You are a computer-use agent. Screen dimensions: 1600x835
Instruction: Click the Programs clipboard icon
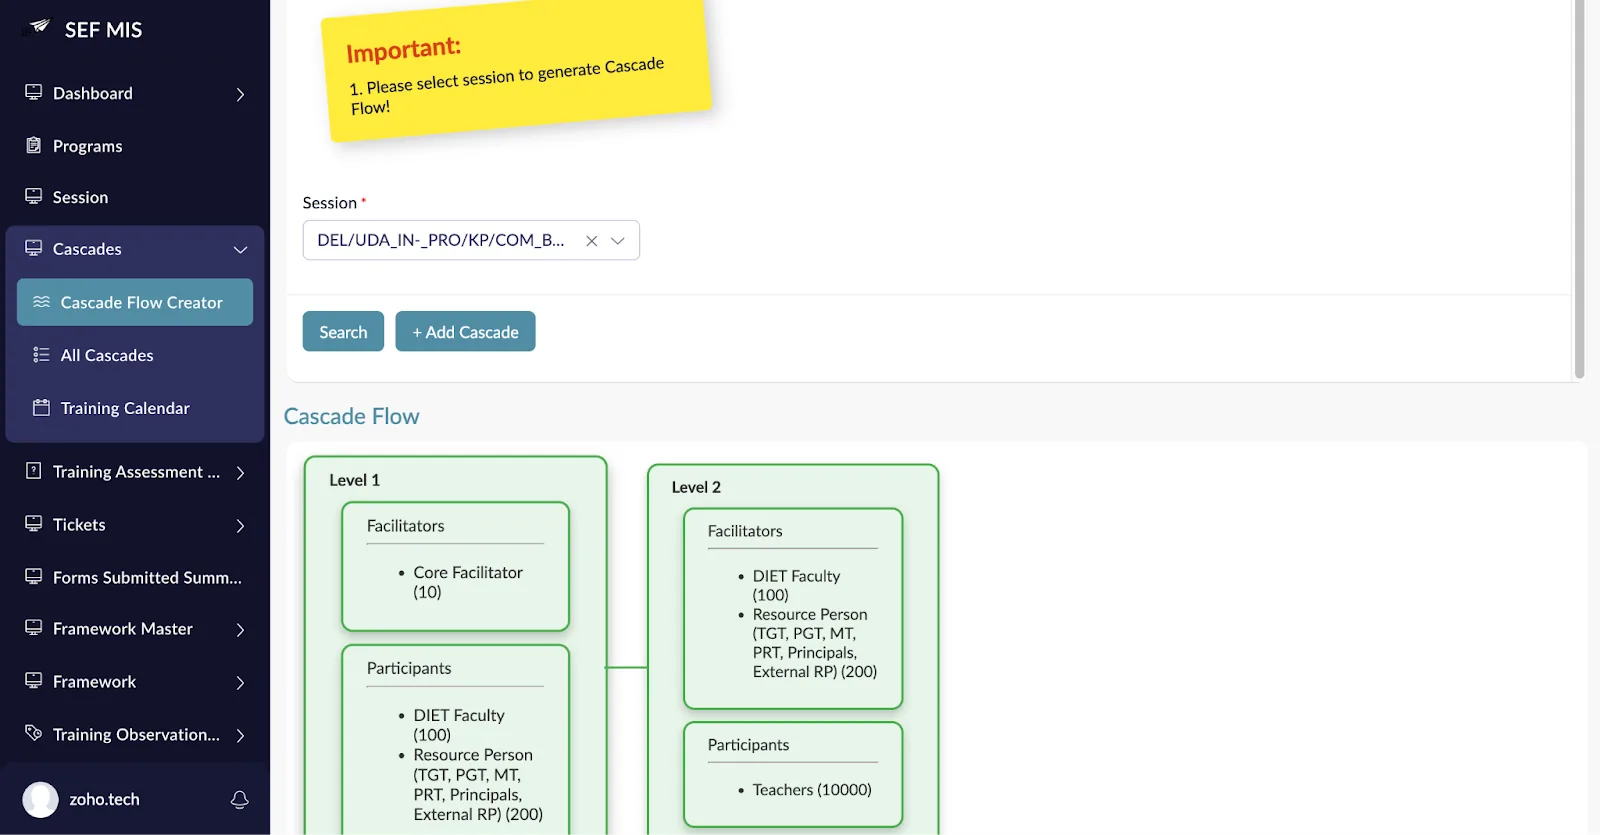(34, 145)
